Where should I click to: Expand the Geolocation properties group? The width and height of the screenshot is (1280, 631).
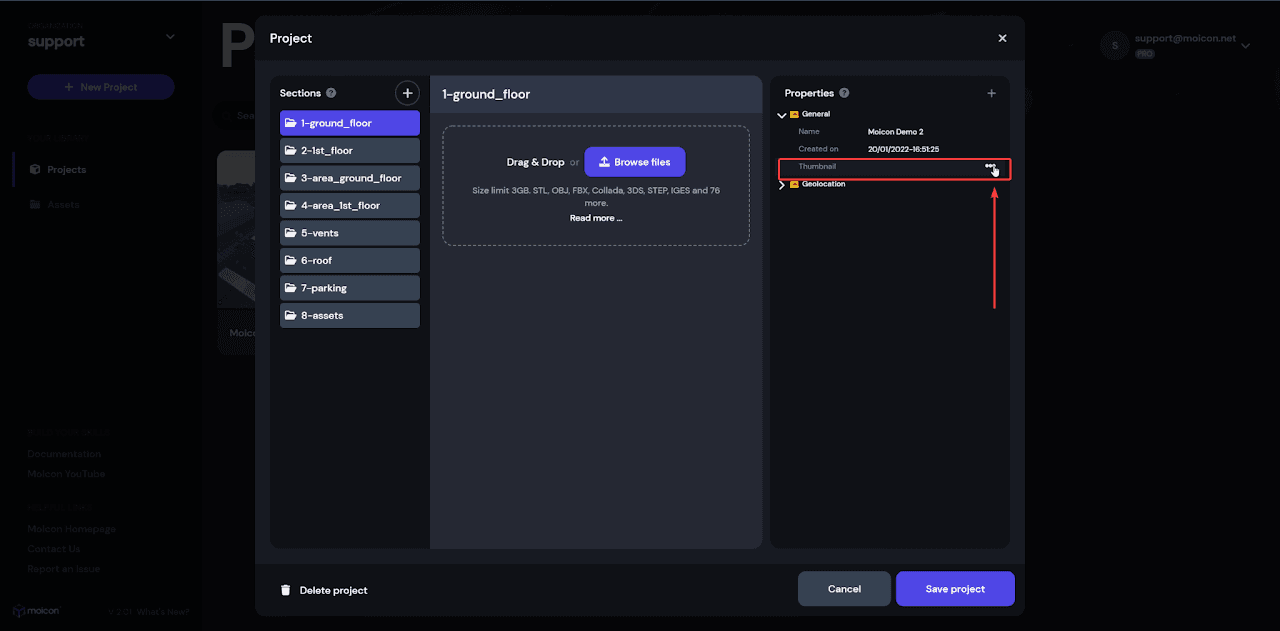(x=782, y=185)
